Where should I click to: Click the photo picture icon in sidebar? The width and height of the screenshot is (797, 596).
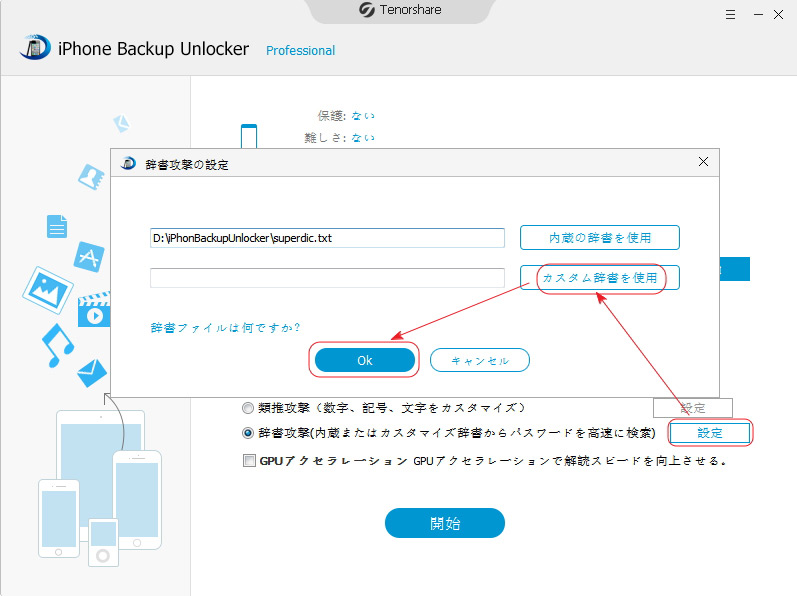[48, 290]
